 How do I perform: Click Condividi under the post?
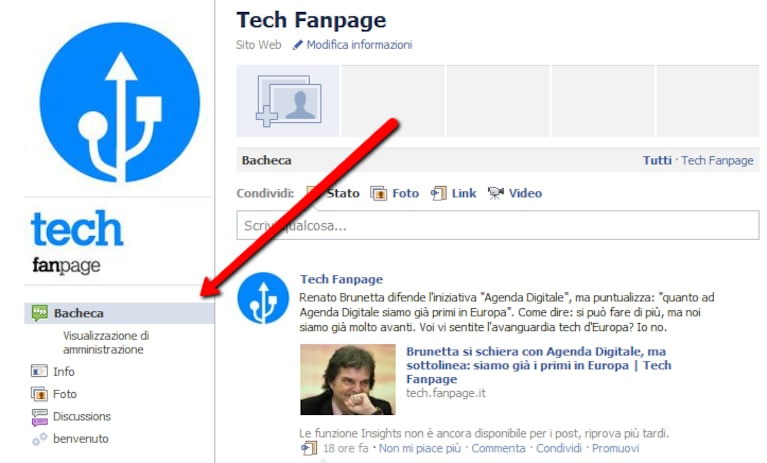click(559, 448)
